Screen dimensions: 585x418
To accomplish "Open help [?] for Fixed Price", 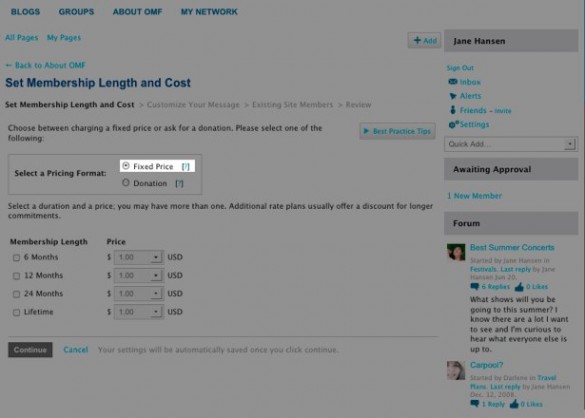I will [185, 166].
